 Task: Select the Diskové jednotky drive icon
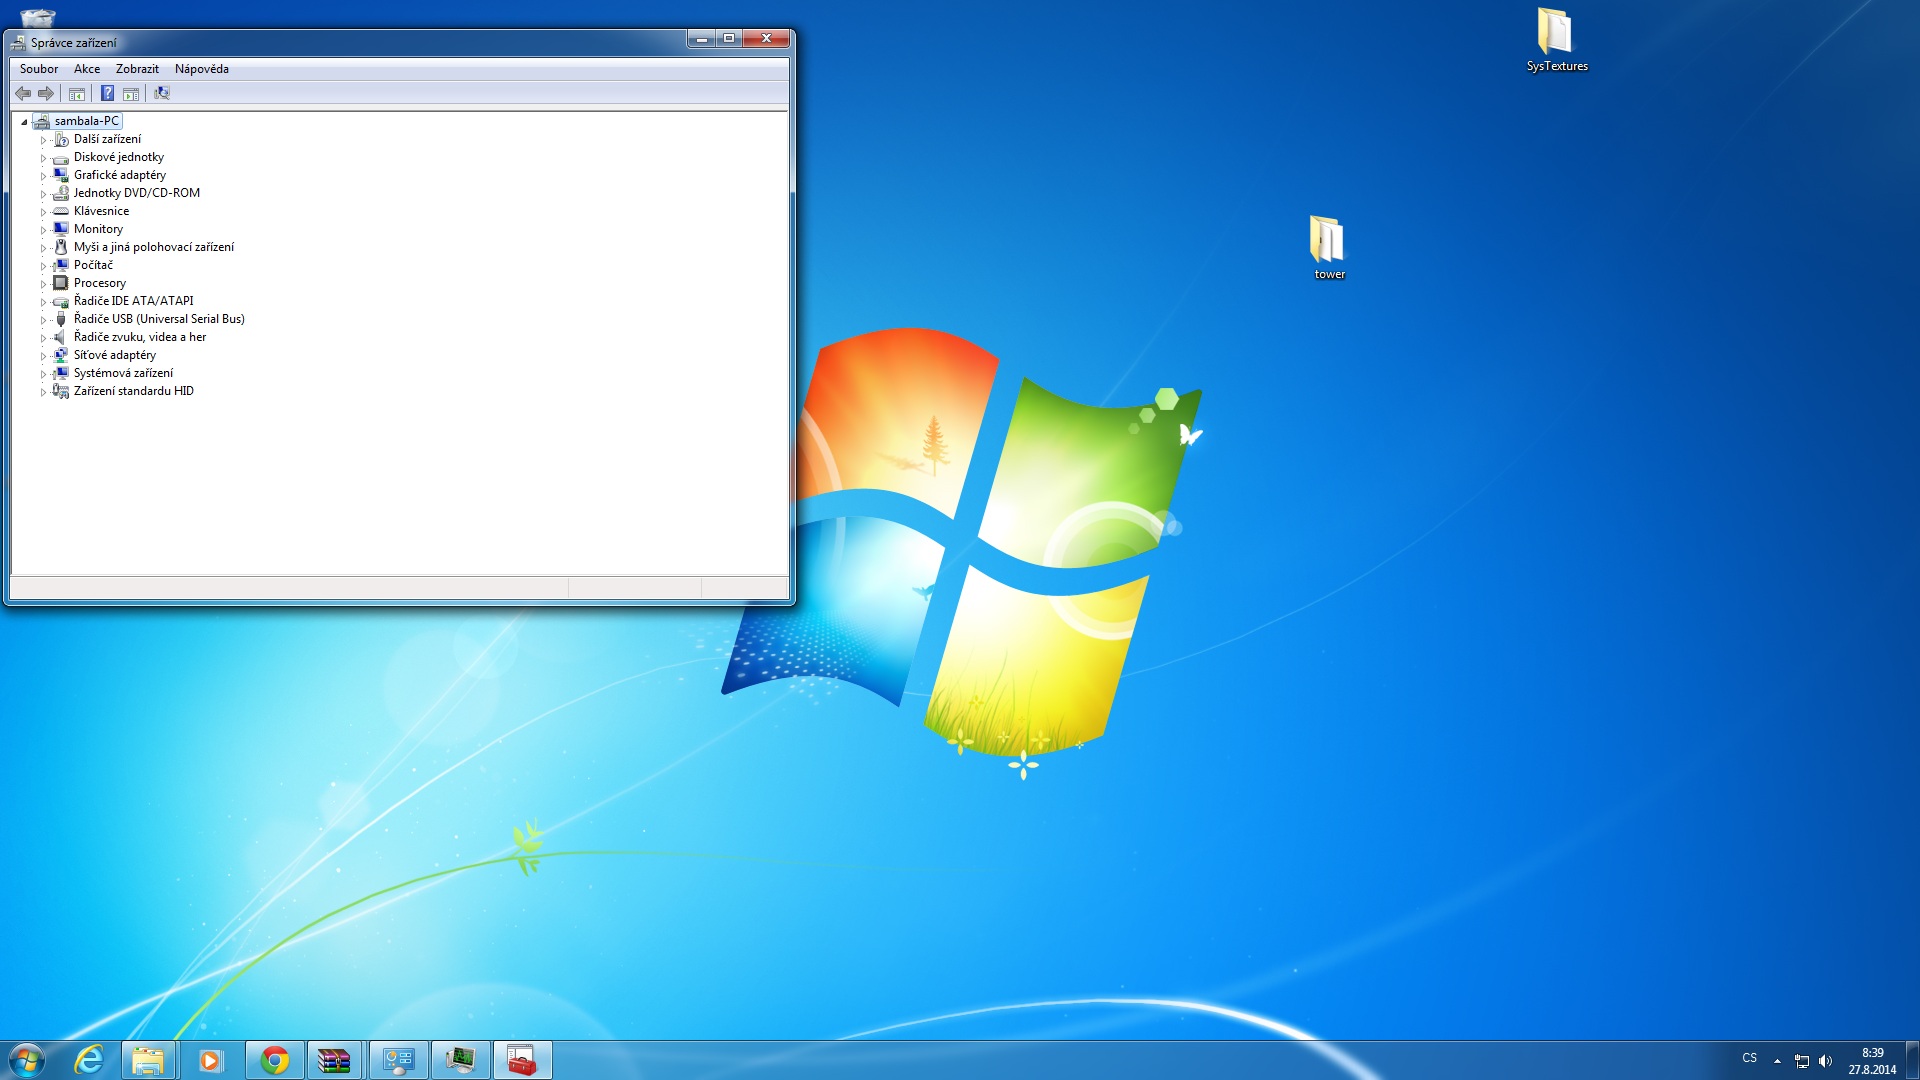tap(61, 158)
